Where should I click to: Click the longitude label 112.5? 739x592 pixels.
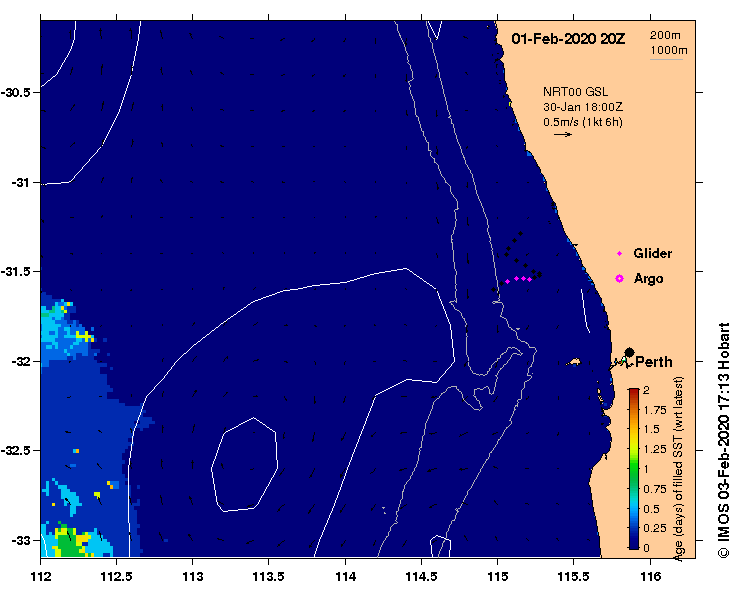pyautogui.click(x=116, y=576)
